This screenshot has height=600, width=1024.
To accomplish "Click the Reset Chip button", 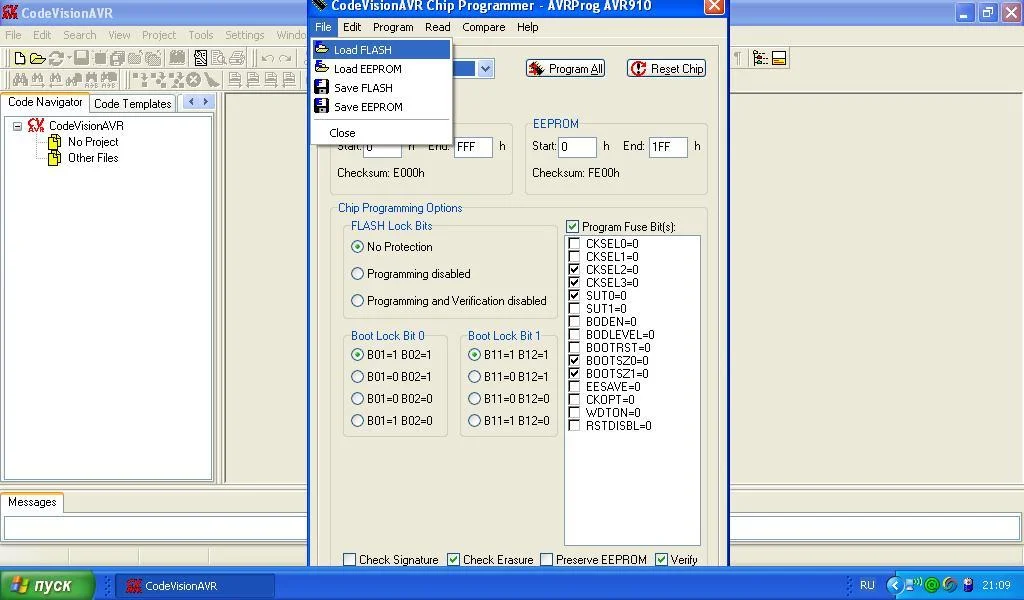I will coord(667,69).
